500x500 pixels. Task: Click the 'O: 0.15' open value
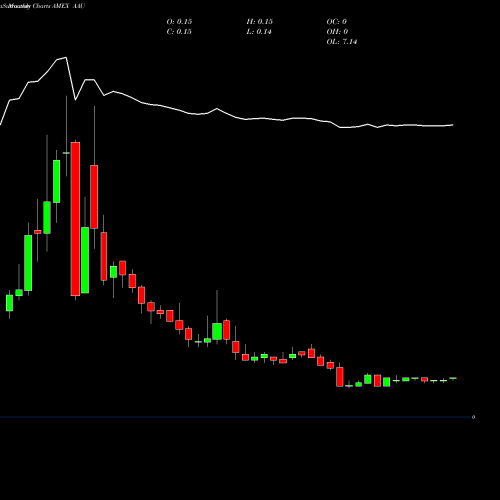179,22
